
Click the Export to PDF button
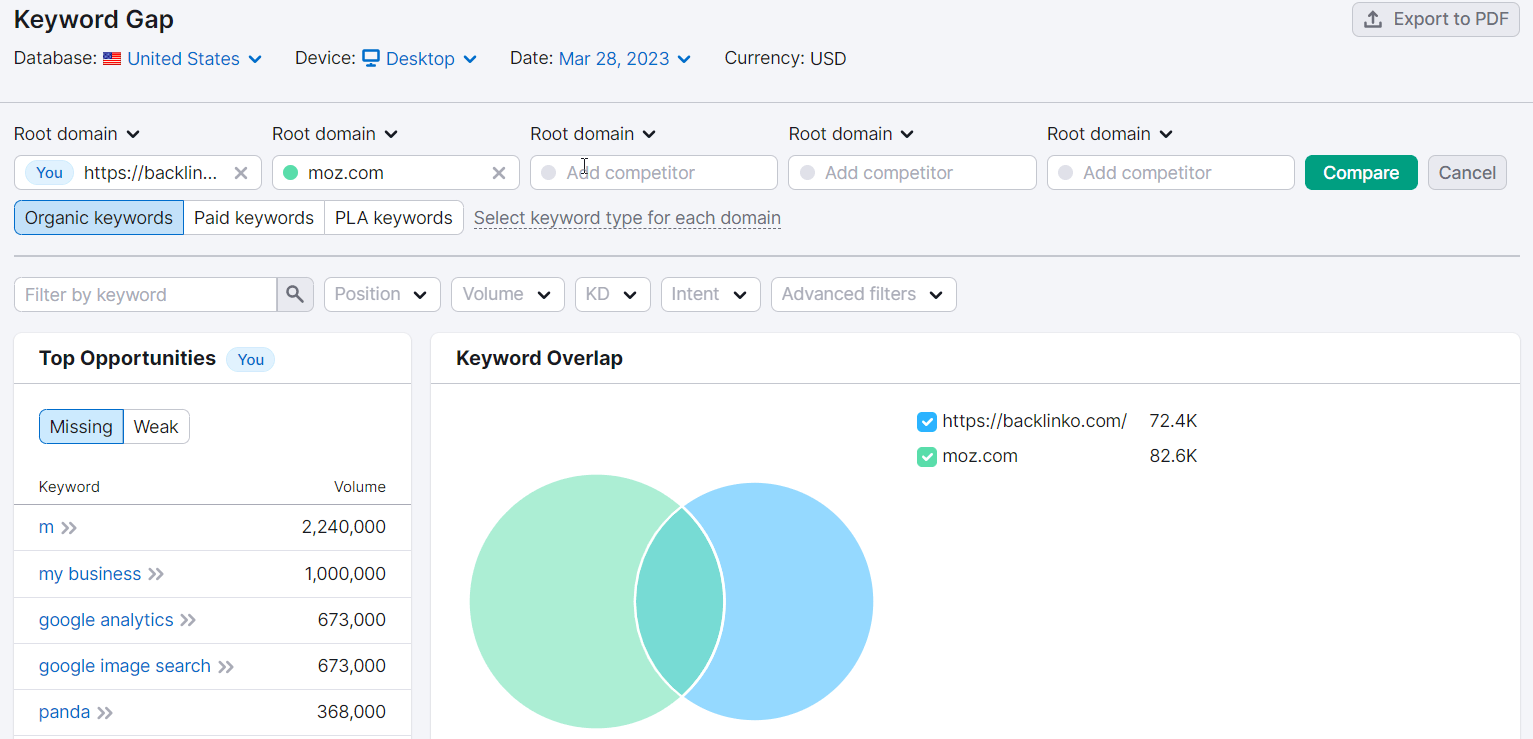click(1435, 19)
